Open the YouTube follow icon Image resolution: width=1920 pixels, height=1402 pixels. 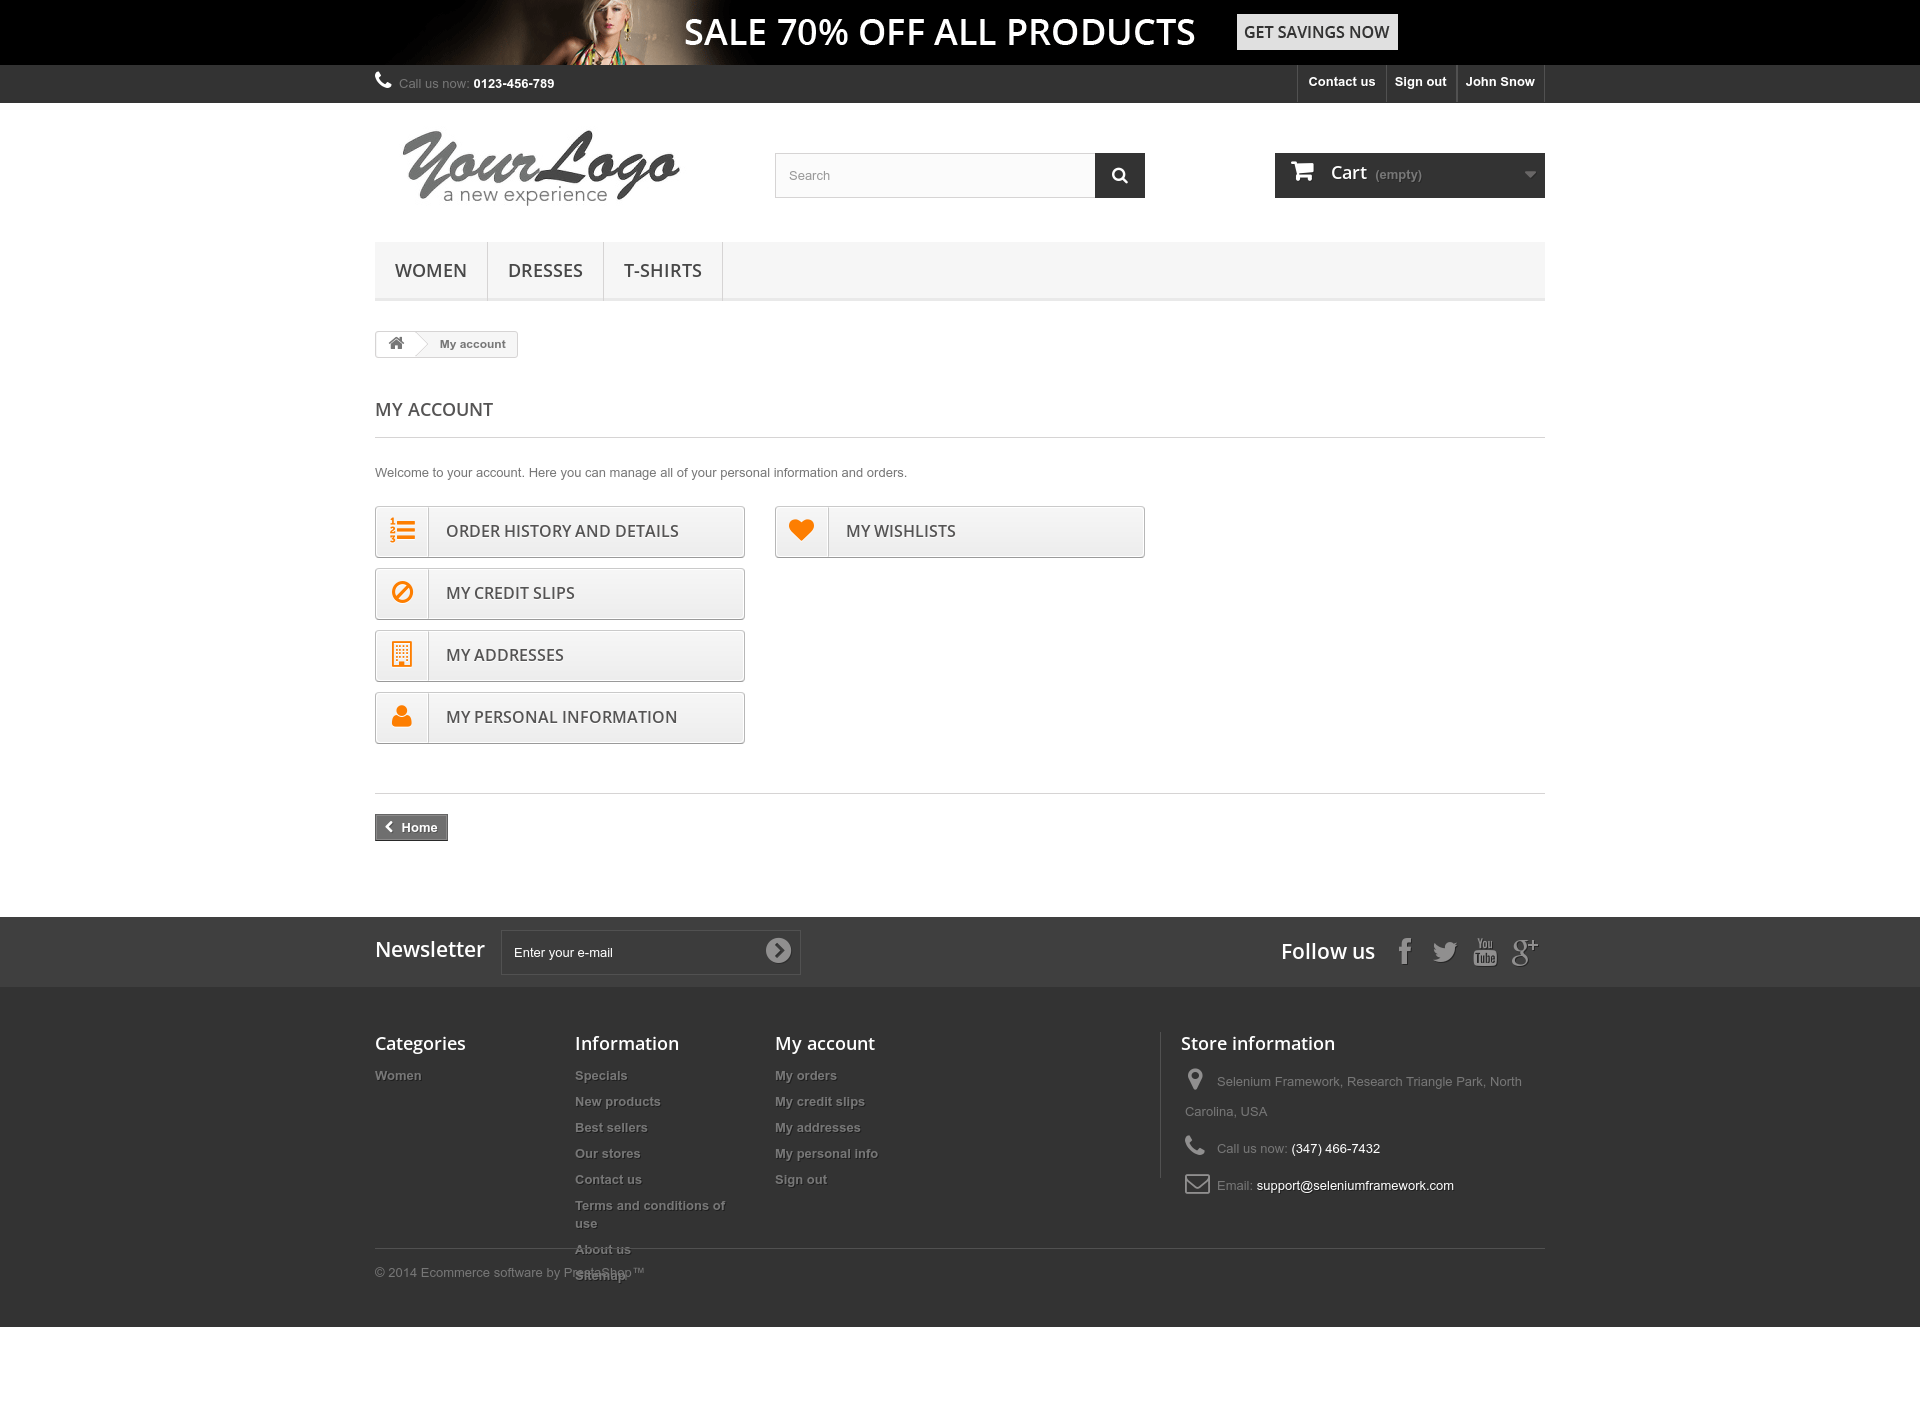click(1485, 952)
